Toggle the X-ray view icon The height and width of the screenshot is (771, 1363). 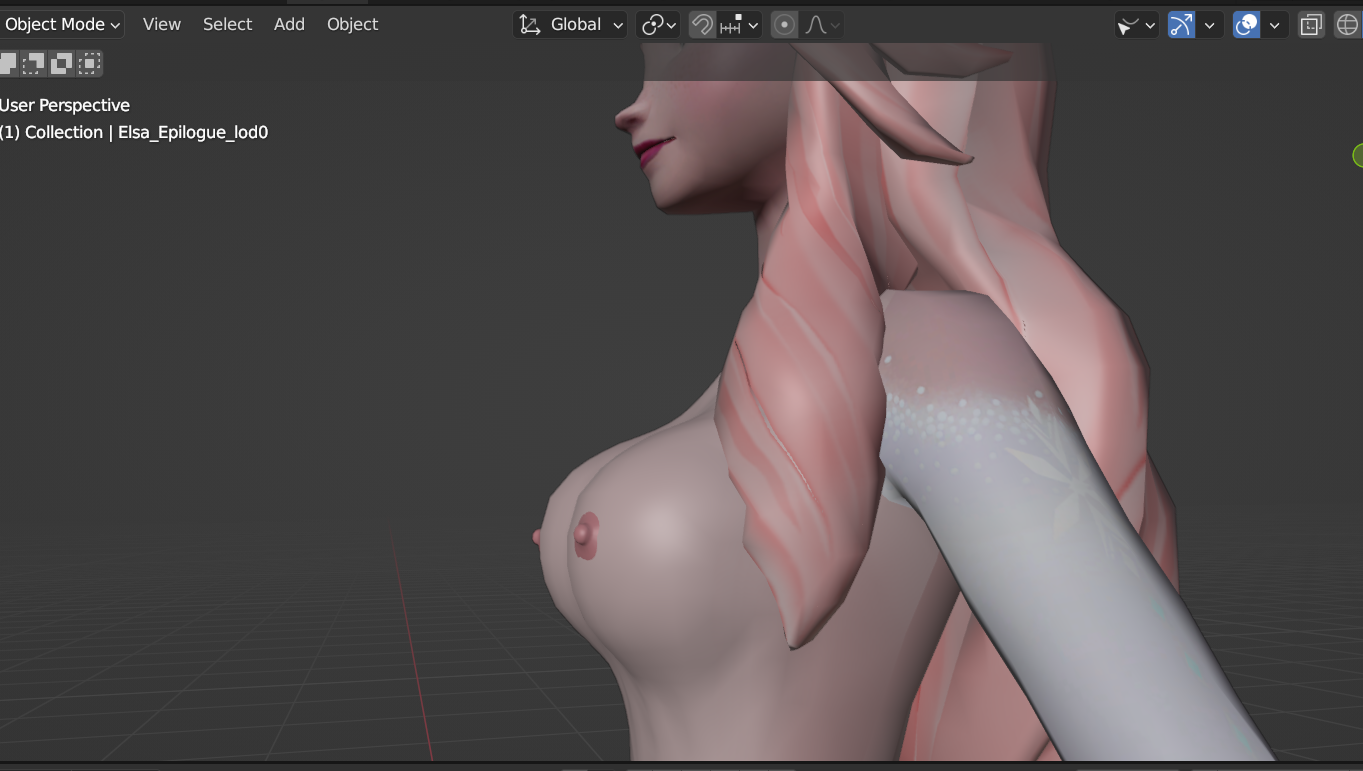[1311, 25]
